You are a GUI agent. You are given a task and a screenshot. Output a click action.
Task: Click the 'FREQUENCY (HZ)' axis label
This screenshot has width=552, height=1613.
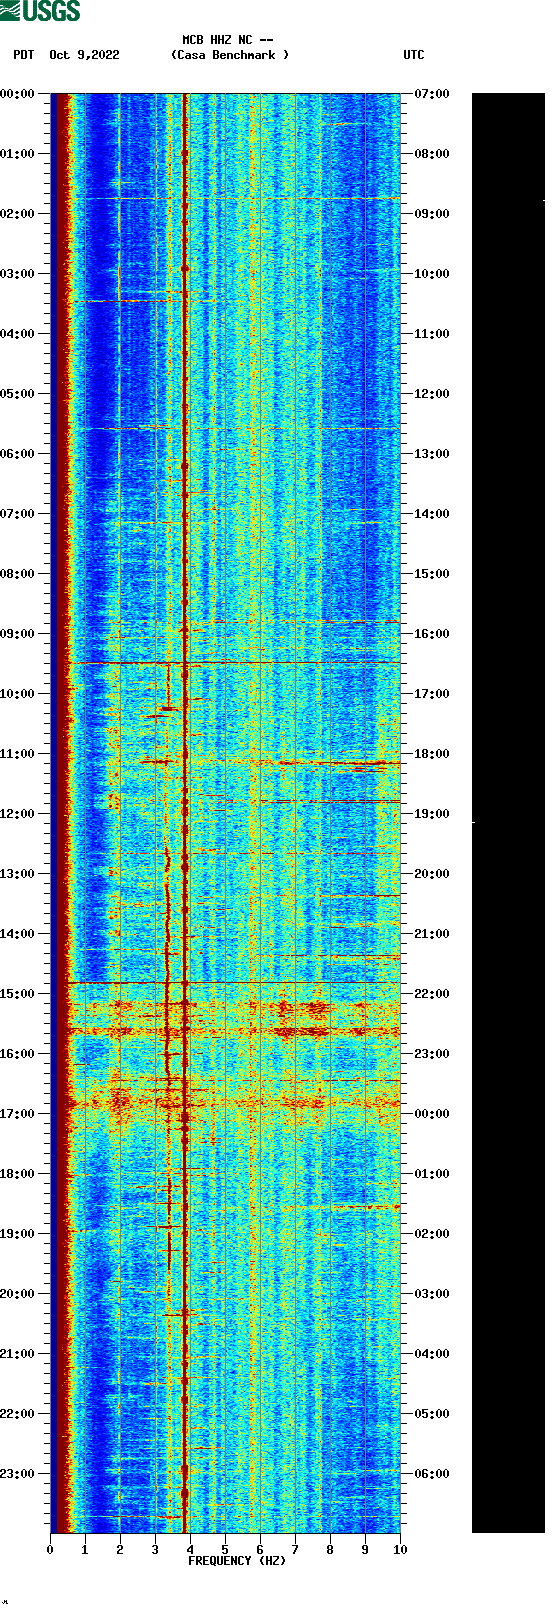pos(237,1560)
